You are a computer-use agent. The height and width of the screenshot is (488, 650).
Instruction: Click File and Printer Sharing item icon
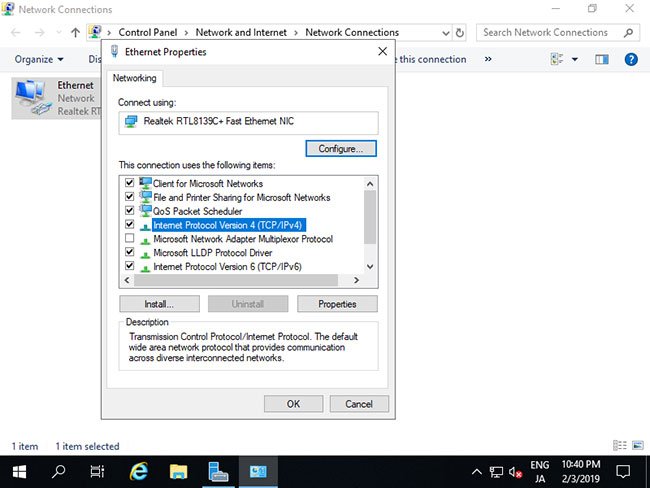[145, 197]
